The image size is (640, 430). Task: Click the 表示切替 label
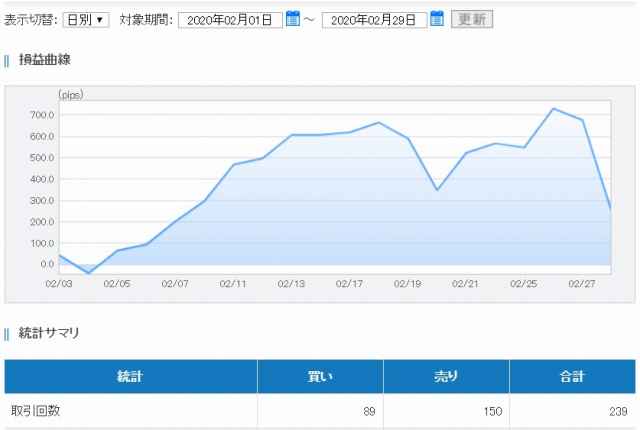(x=31, y=20)
